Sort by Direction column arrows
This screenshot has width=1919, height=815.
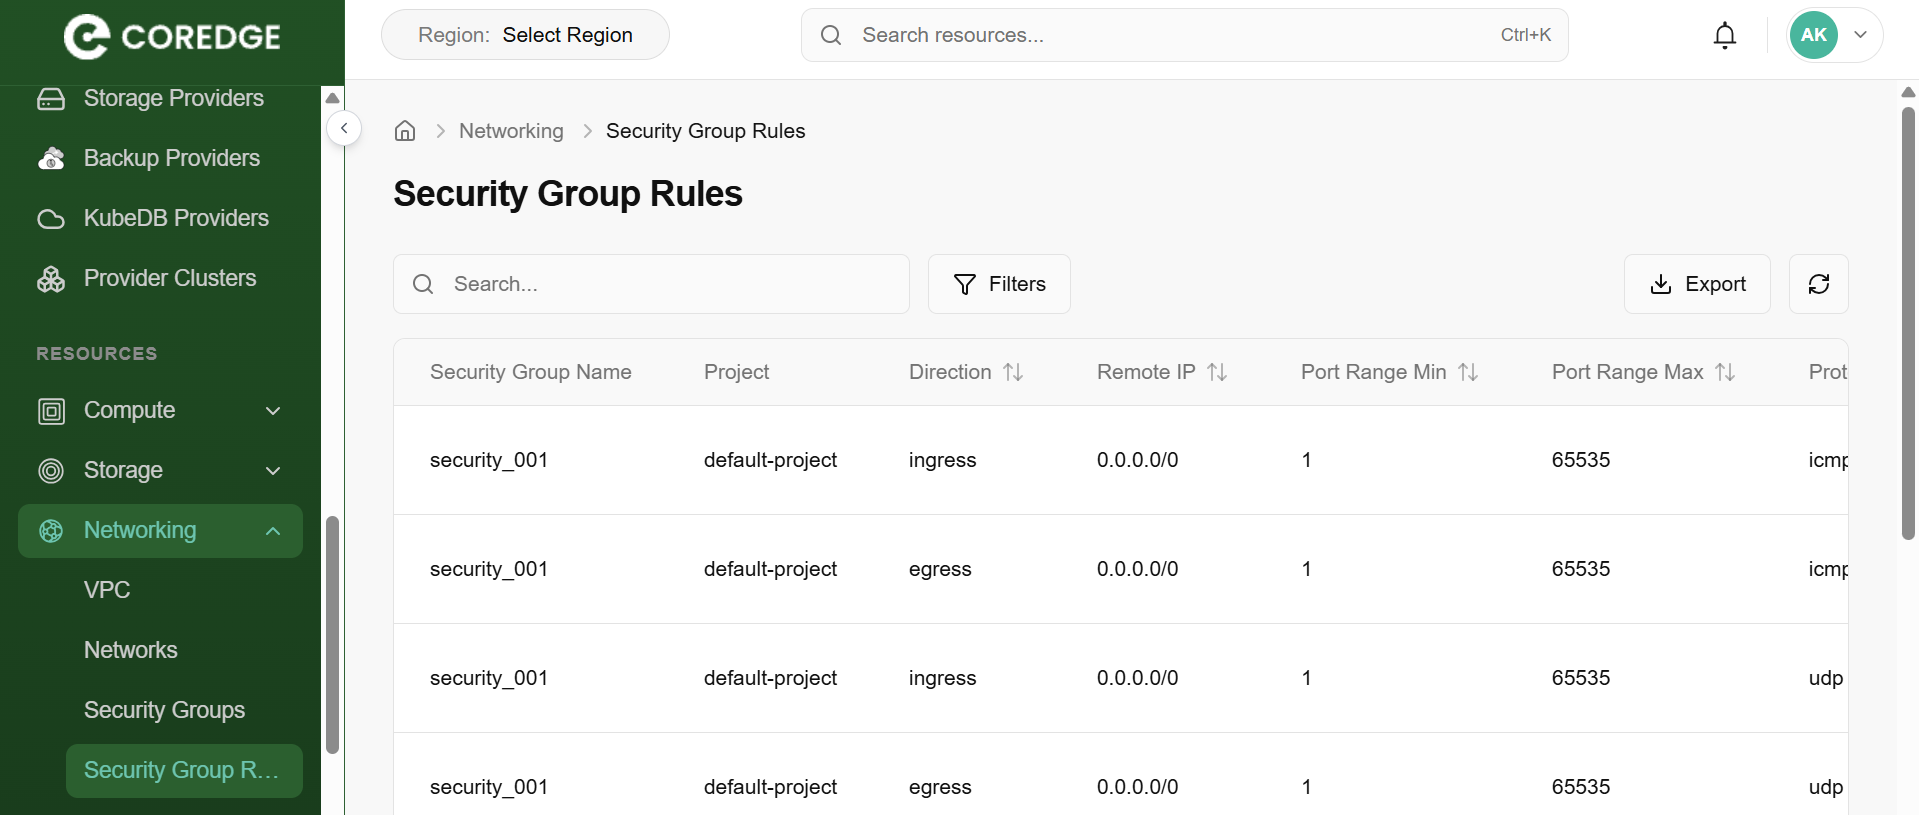tap(1013, 372)
